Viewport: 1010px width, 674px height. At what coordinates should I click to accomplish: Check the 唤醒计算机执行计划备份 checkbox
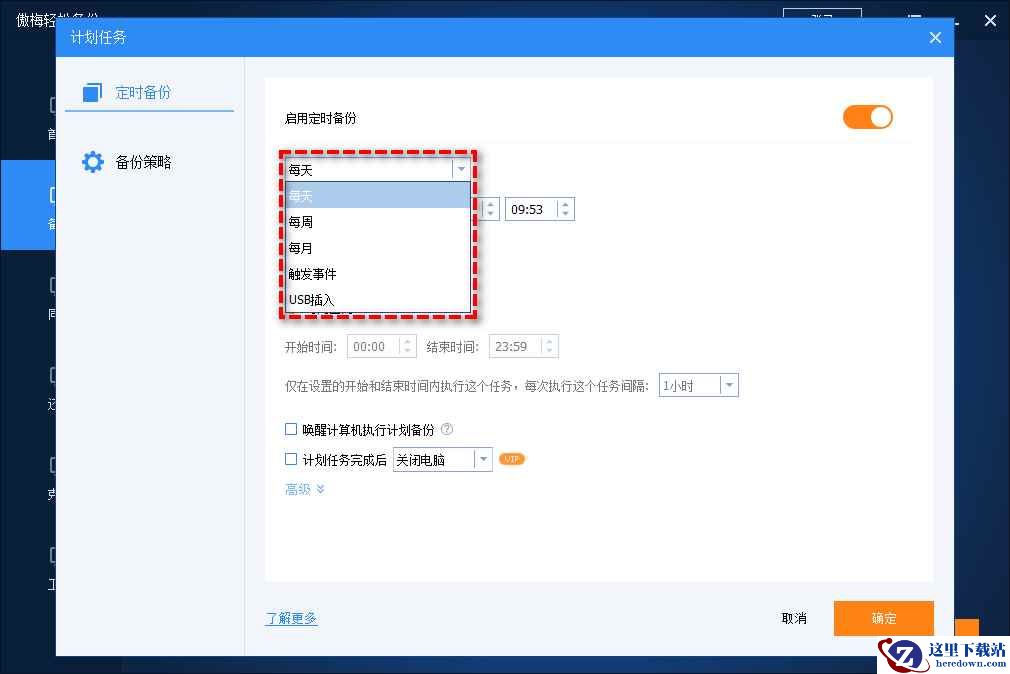click(291, 430)
